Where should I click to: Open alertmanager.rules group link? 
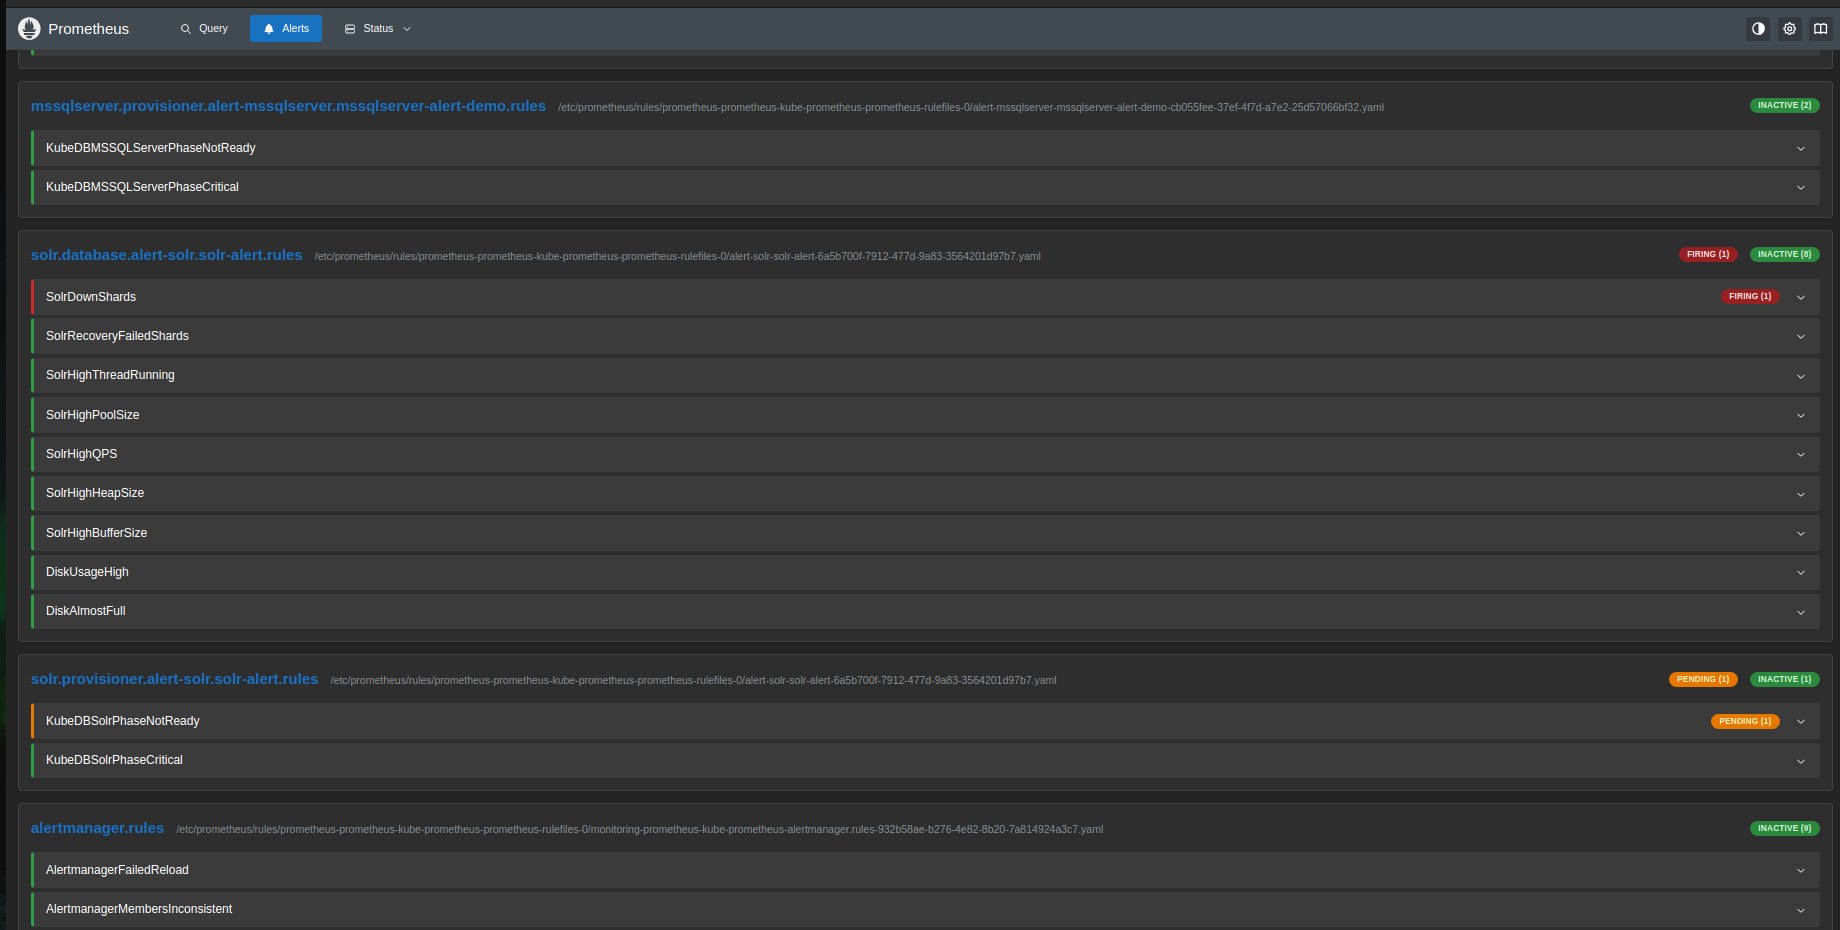click(97, 828)
